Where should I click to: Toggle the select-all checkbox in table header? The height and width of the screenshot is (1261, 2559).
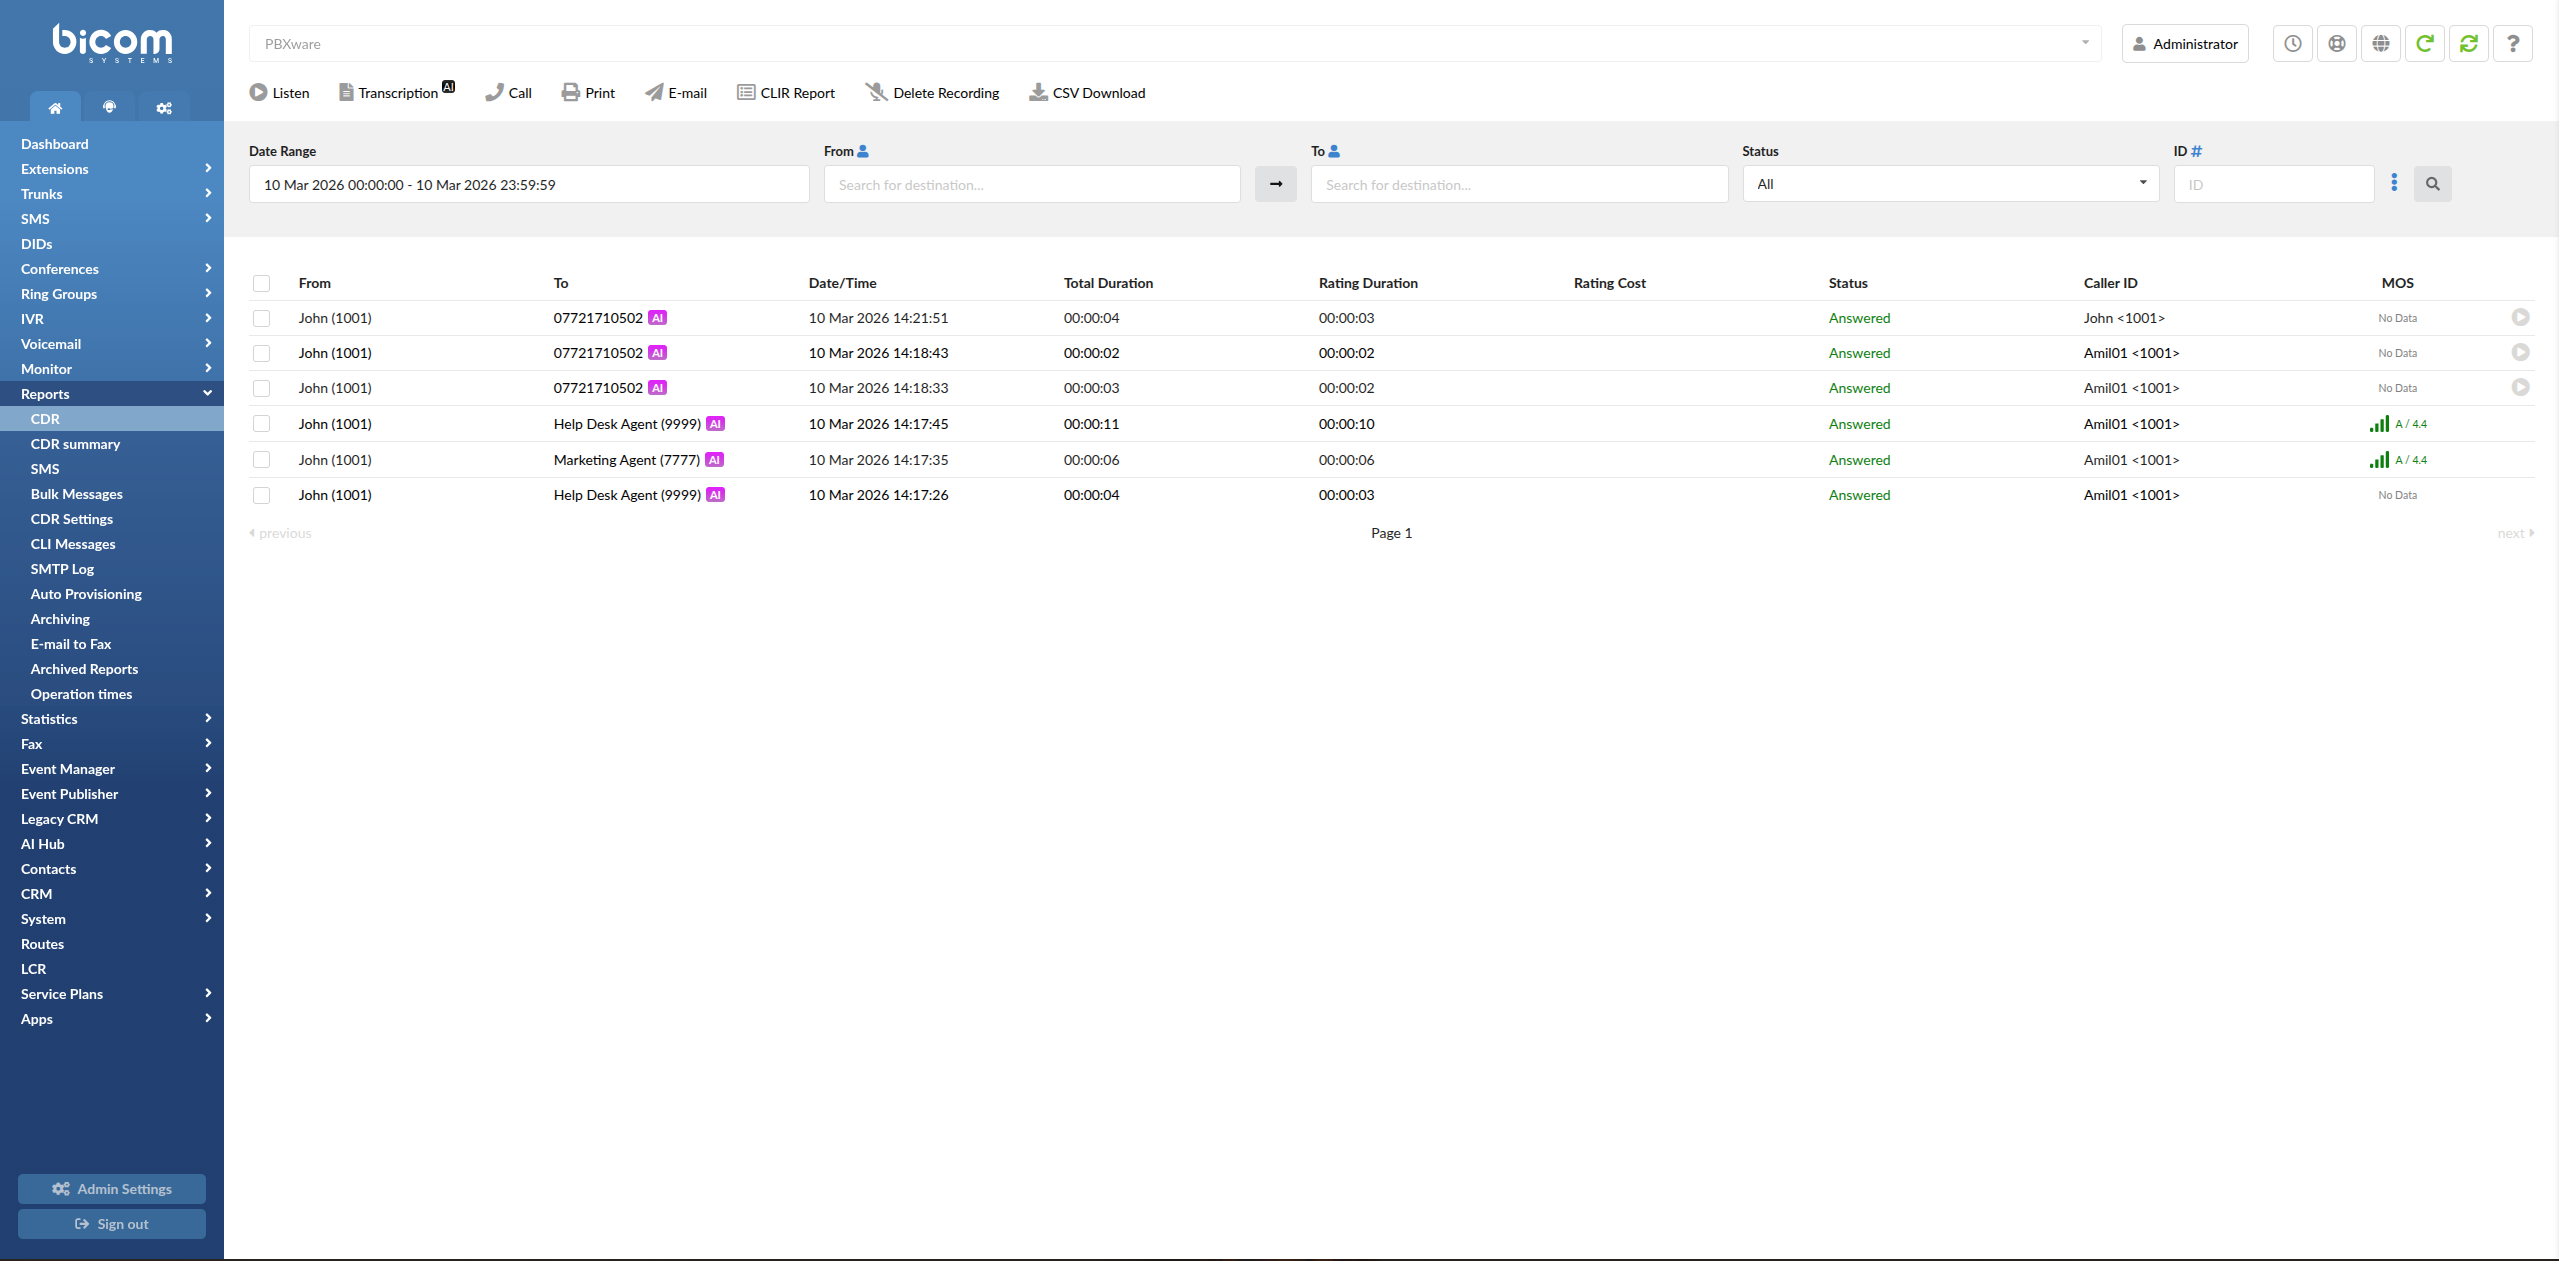(x=262, y=283)
